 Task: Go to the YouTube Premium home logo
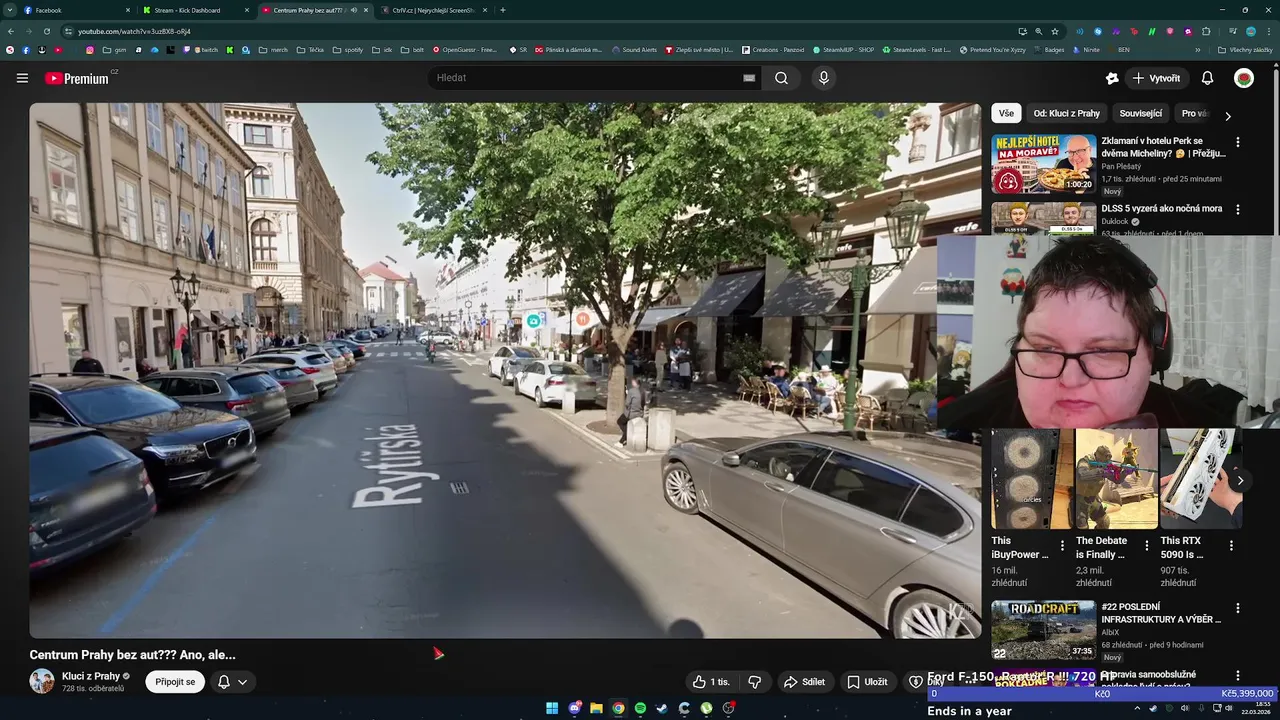tap(78, 78)
